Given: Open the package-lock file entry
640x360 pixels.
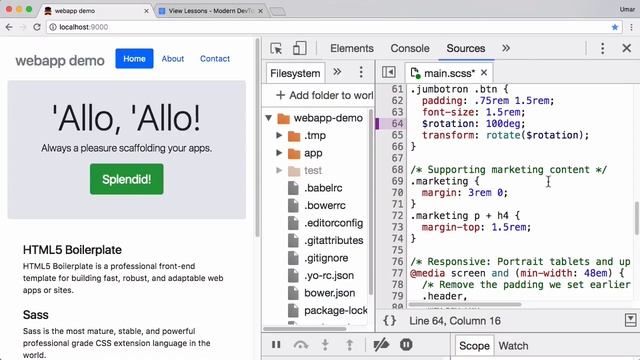Looking at the screenshot, I should (336, 311).
